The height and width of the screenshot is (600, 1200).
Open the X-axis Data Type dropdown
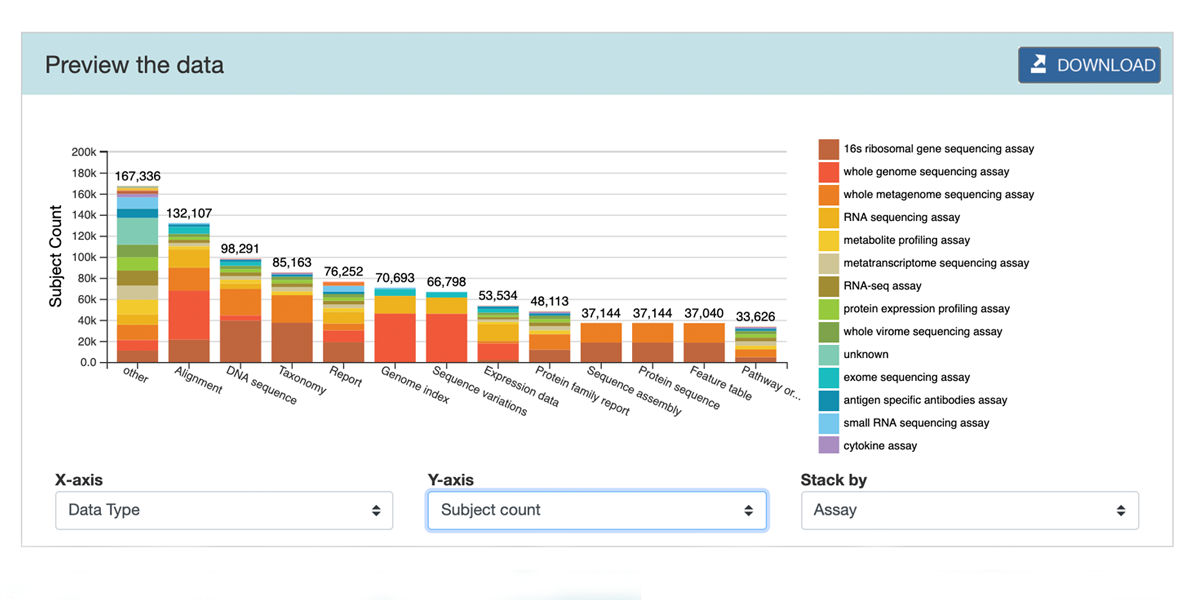pyautogui.click(x=224, y=510)
